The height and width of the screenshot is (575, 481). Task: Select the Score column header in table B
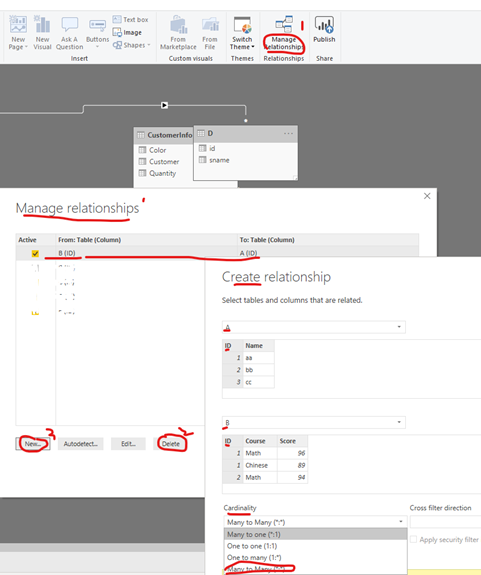[x=292, y=441]
